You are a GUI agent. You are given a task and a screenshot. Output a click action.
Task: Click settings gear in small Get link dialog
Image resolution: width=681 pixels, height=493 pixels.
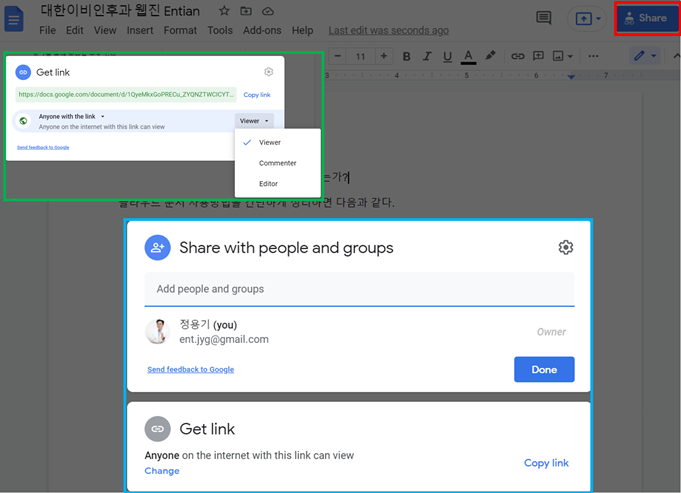point(269,72)
